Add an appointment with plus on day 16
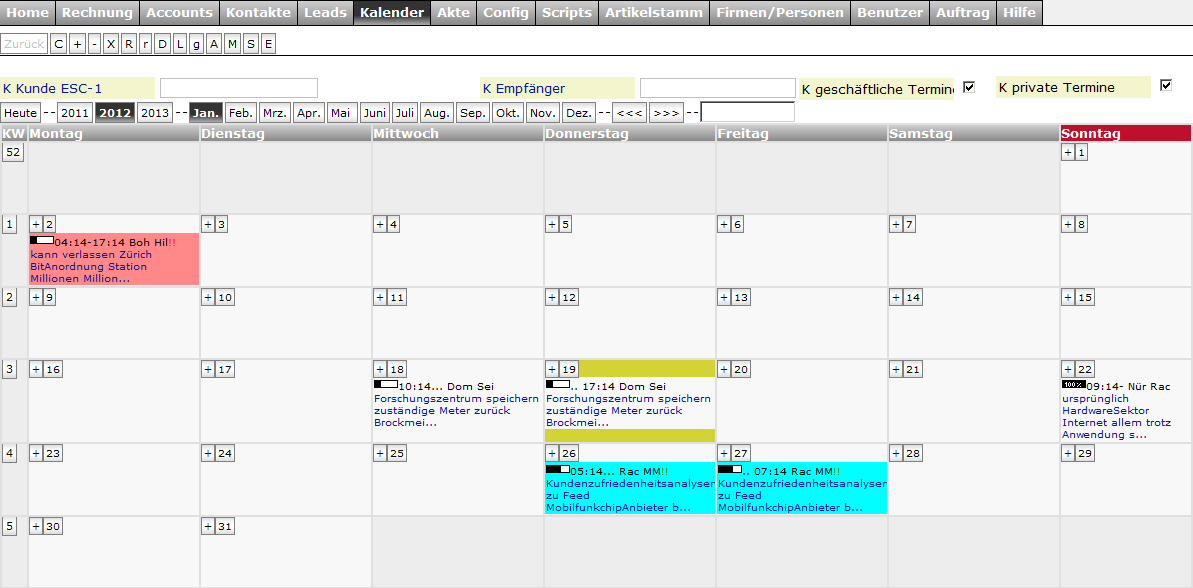This screenshot has width=1193, height=588. (36, 369)
